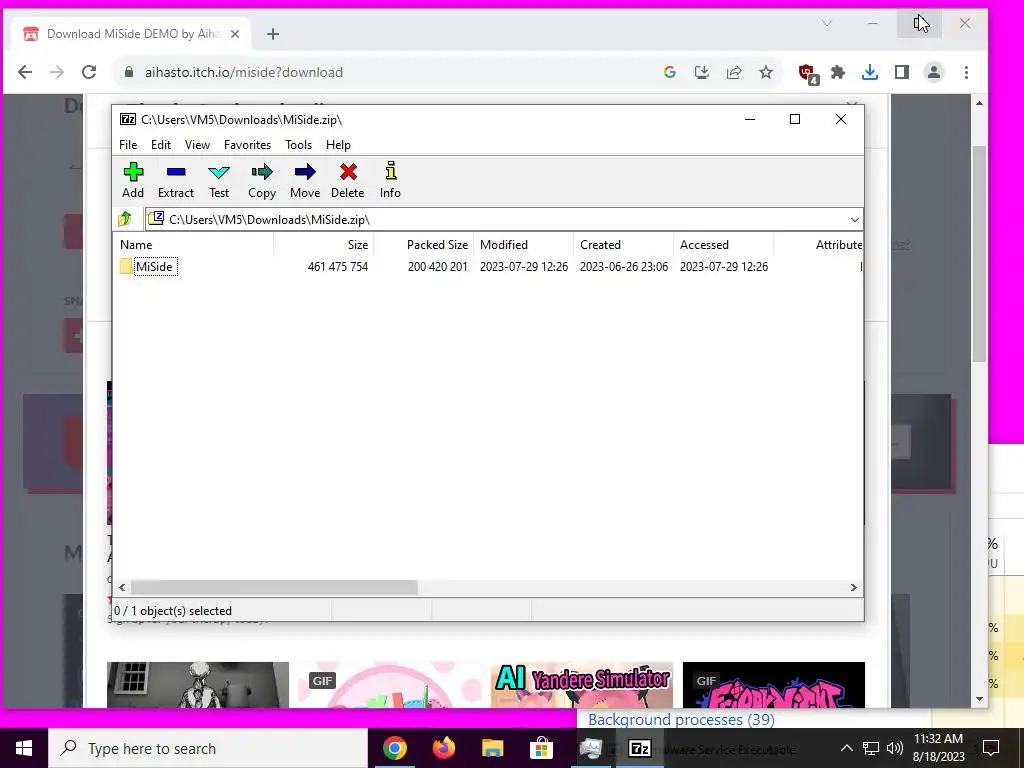Viewport: 1024px width, 768px height.
Task: Open the Chrome profile avatar
Action: pos(934,72)
